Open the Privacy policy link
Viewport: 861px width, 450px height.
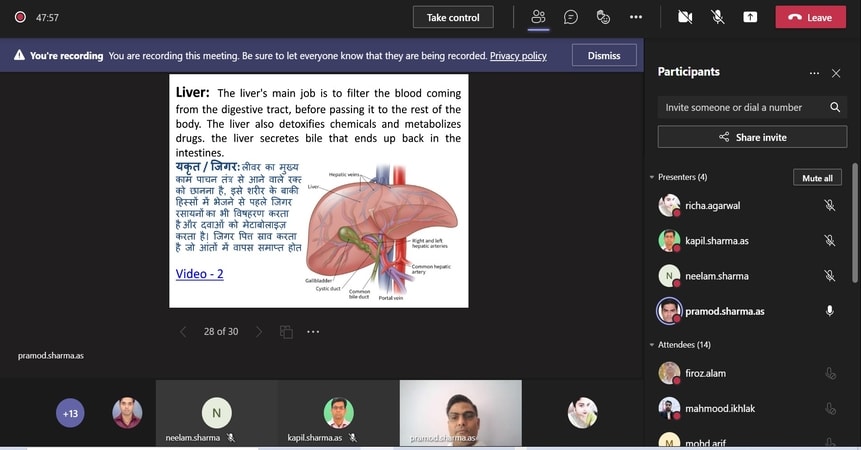(x=518, y=56)
